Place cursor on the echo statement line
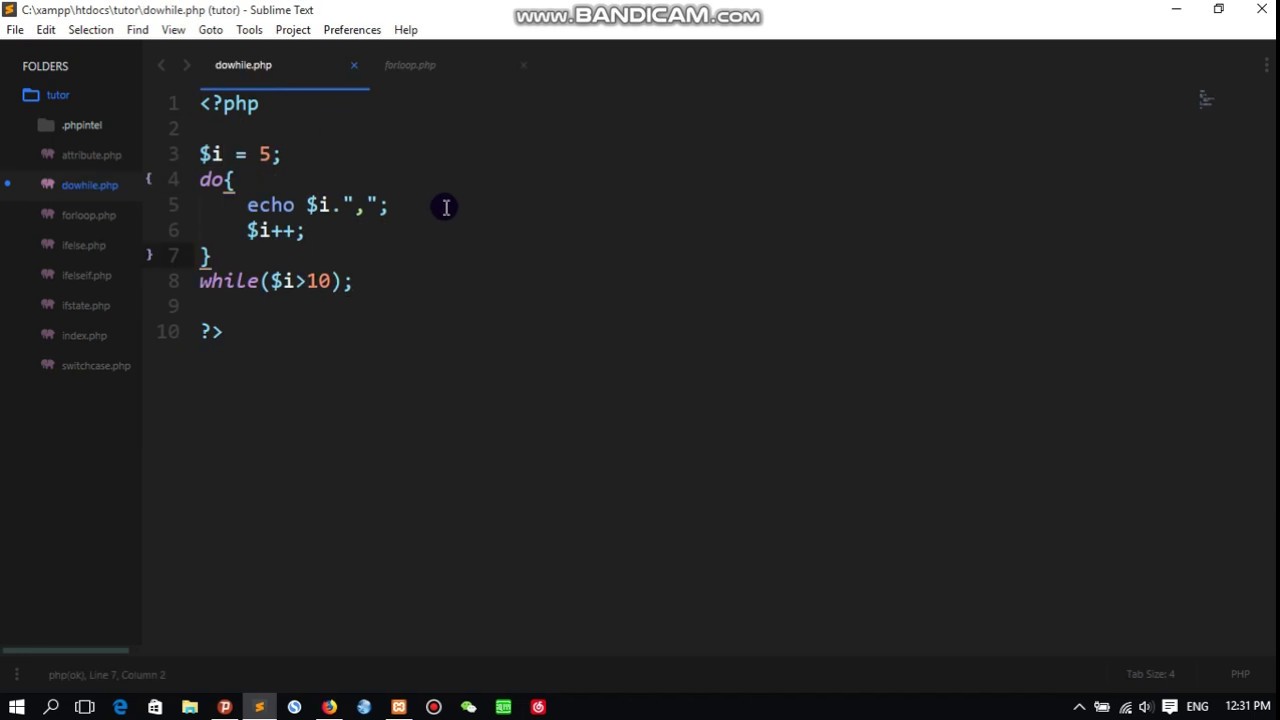 tap(317, 205)
